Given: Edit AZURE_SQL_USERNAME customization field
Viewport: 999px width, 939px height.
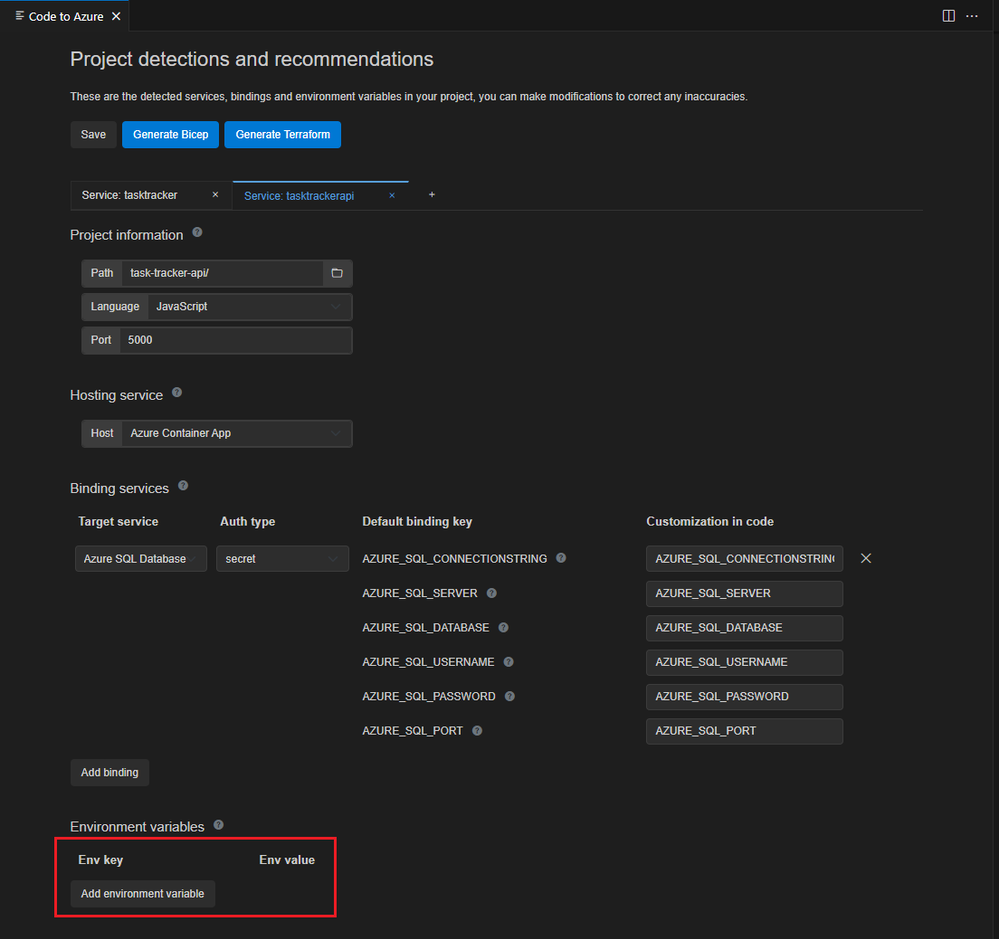Looking at the screenshot, I should pos(744,662).
